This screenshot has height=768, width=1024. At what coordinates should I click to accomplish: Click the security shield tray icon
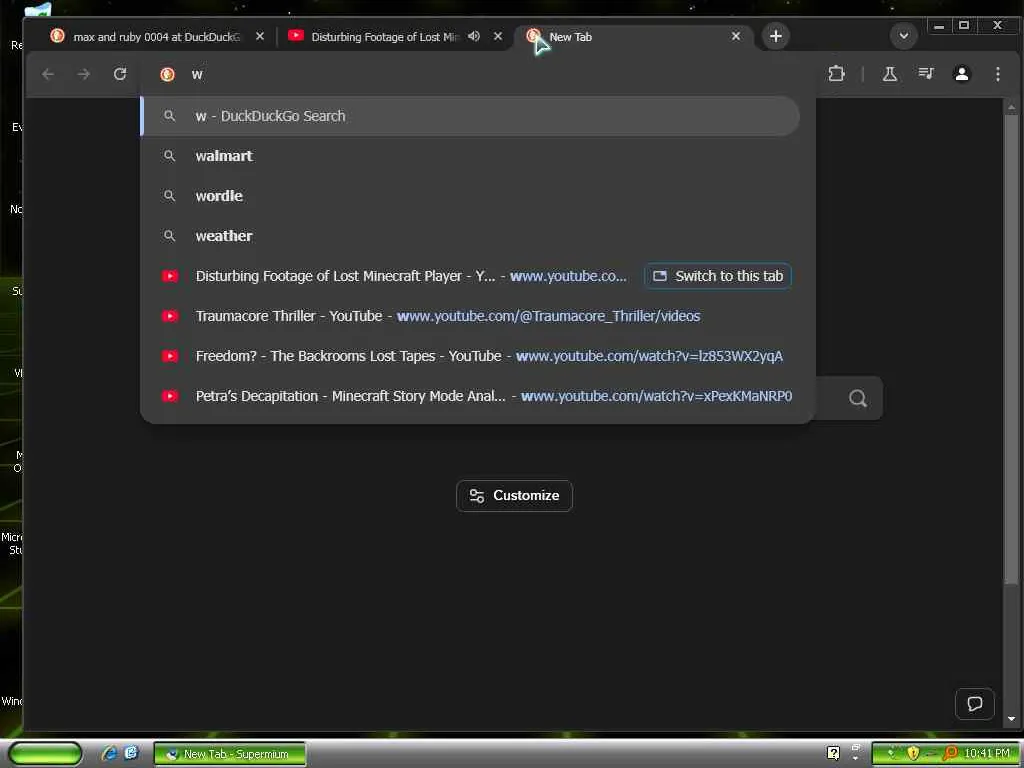(x=913, y=754)
